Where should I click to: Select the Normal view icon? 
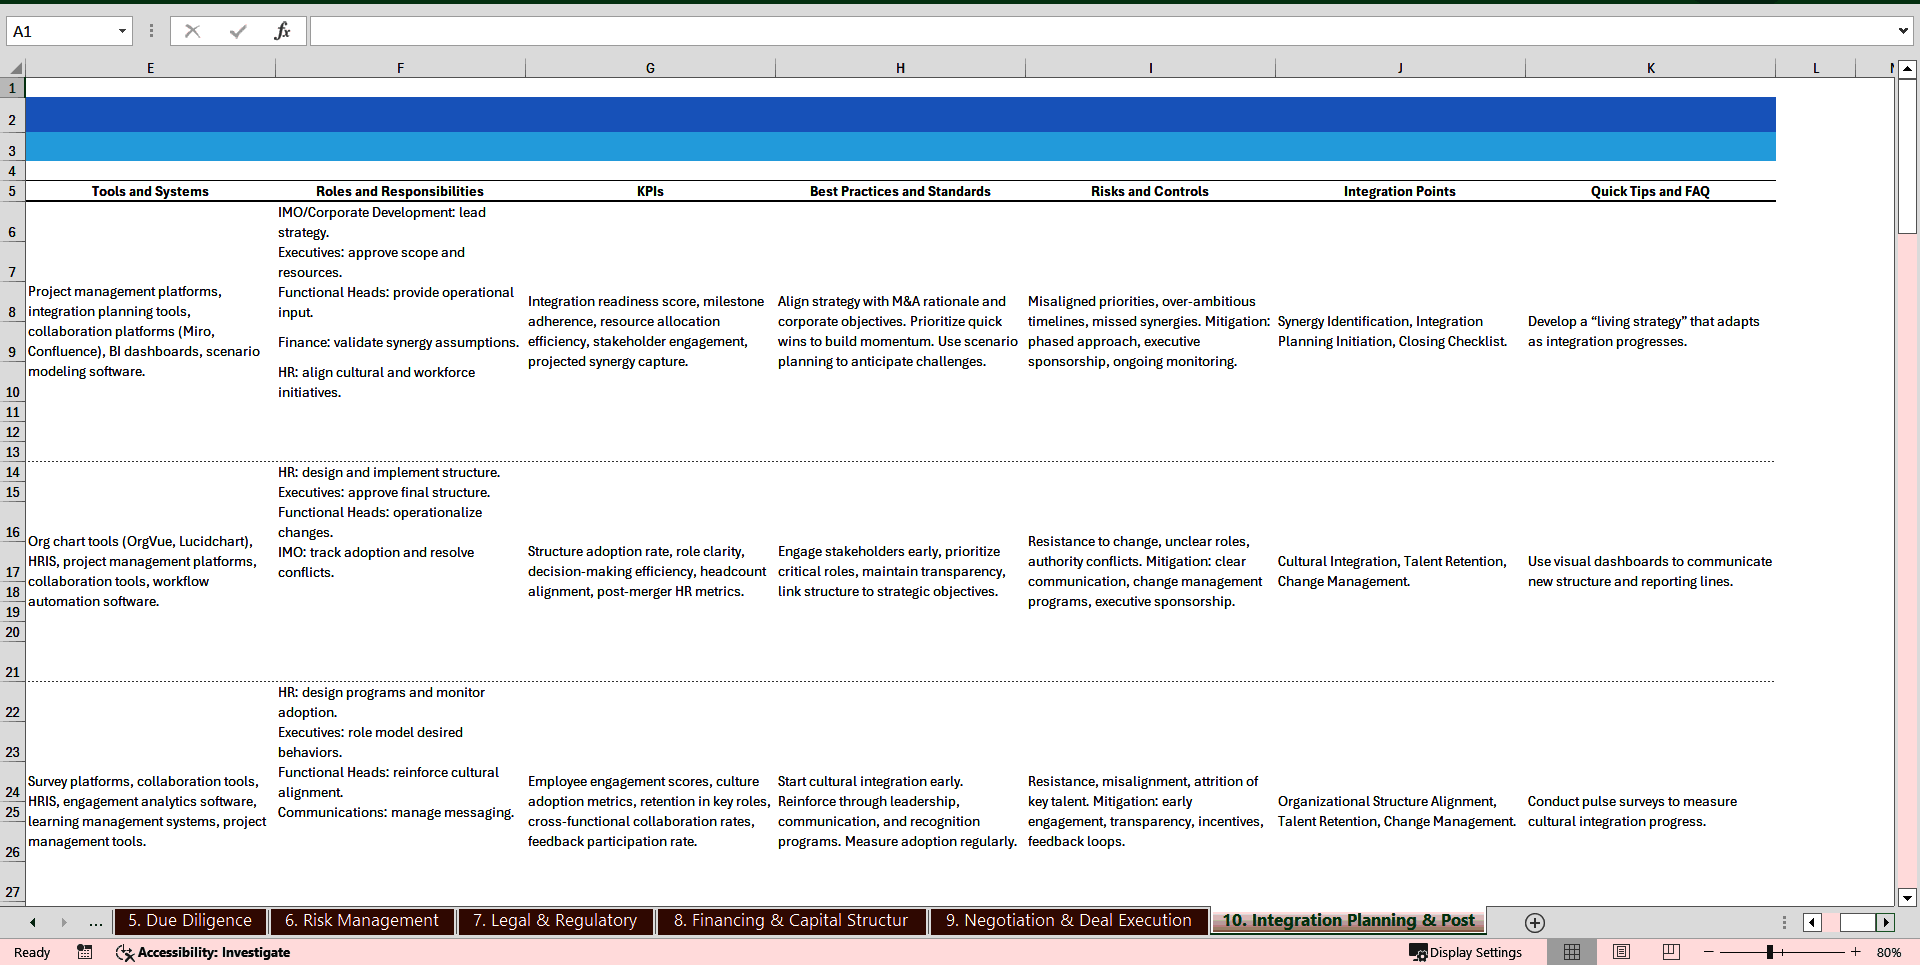tap(1572, 952)
